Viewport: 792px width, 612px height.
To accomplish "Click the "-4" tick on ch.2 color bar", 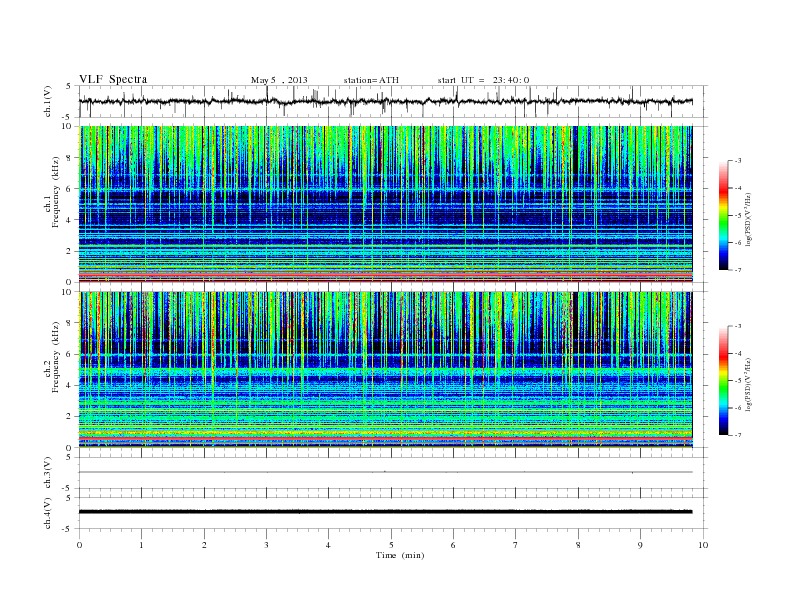I will (x=738, y=353).
